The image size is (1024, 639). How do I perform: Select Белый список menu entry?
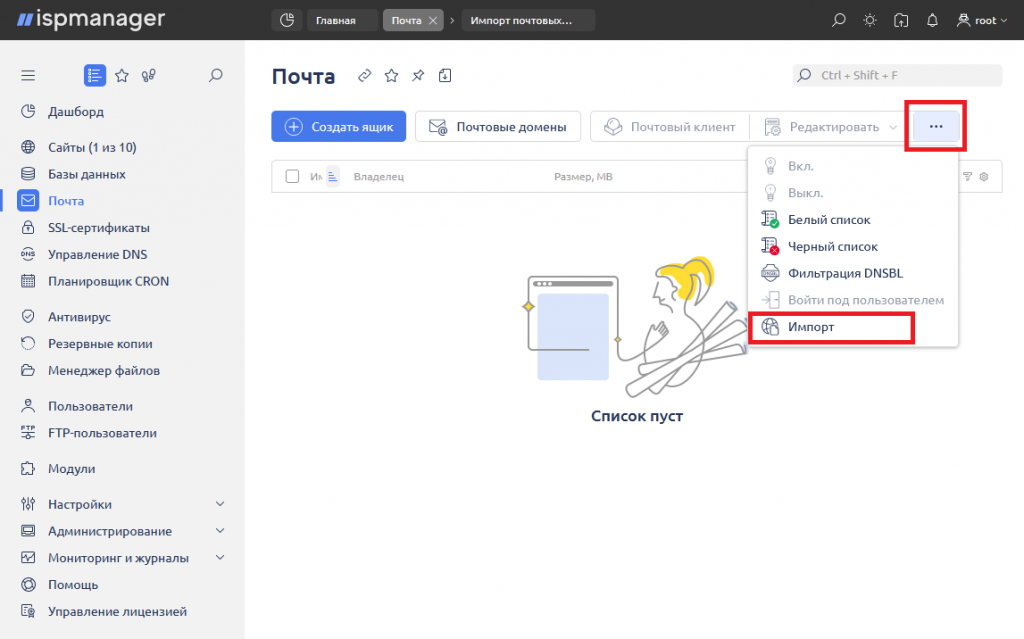click(853, 220)
